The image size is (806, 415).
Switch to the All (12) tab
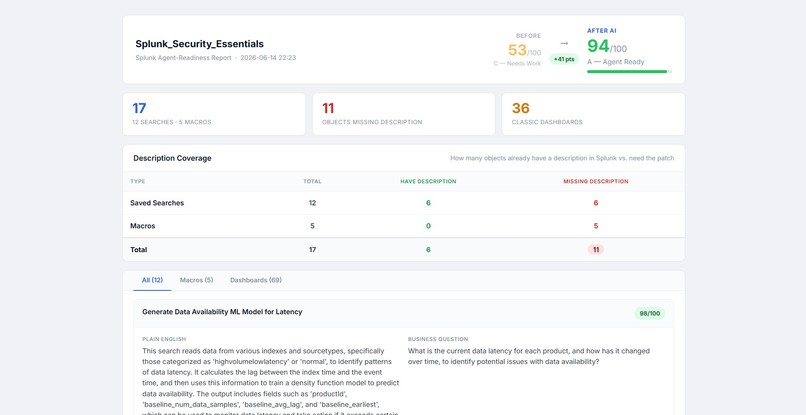[152, 280]
